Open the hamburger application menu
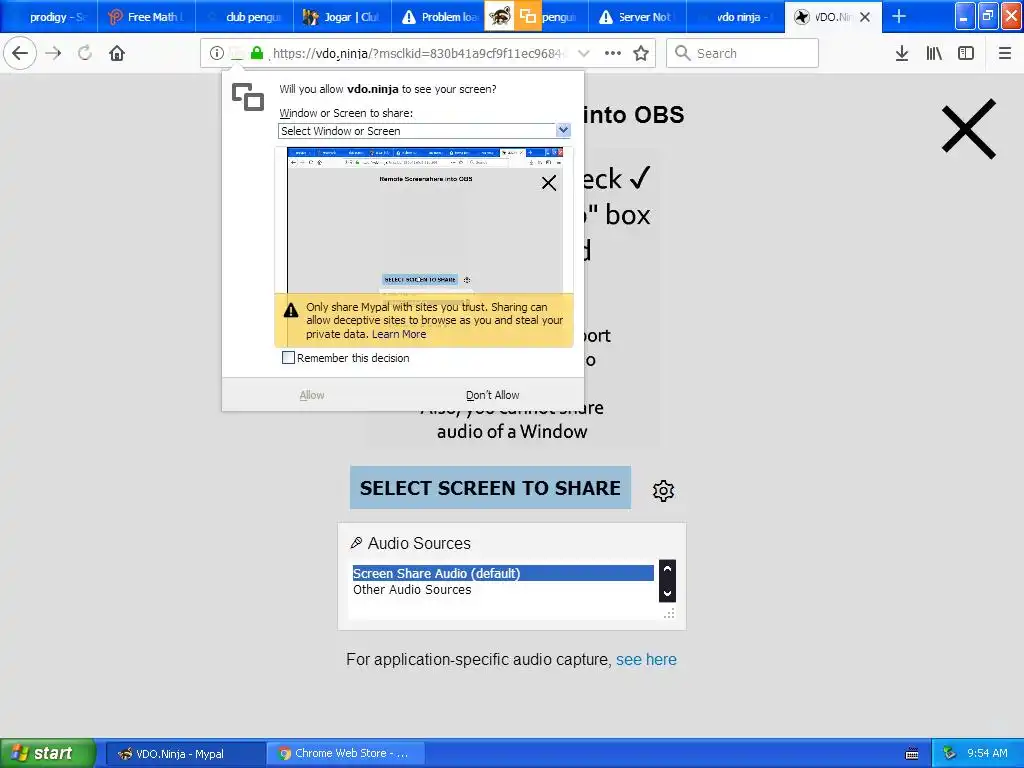The image size is (1024, 768). (x=1005, y=54)
